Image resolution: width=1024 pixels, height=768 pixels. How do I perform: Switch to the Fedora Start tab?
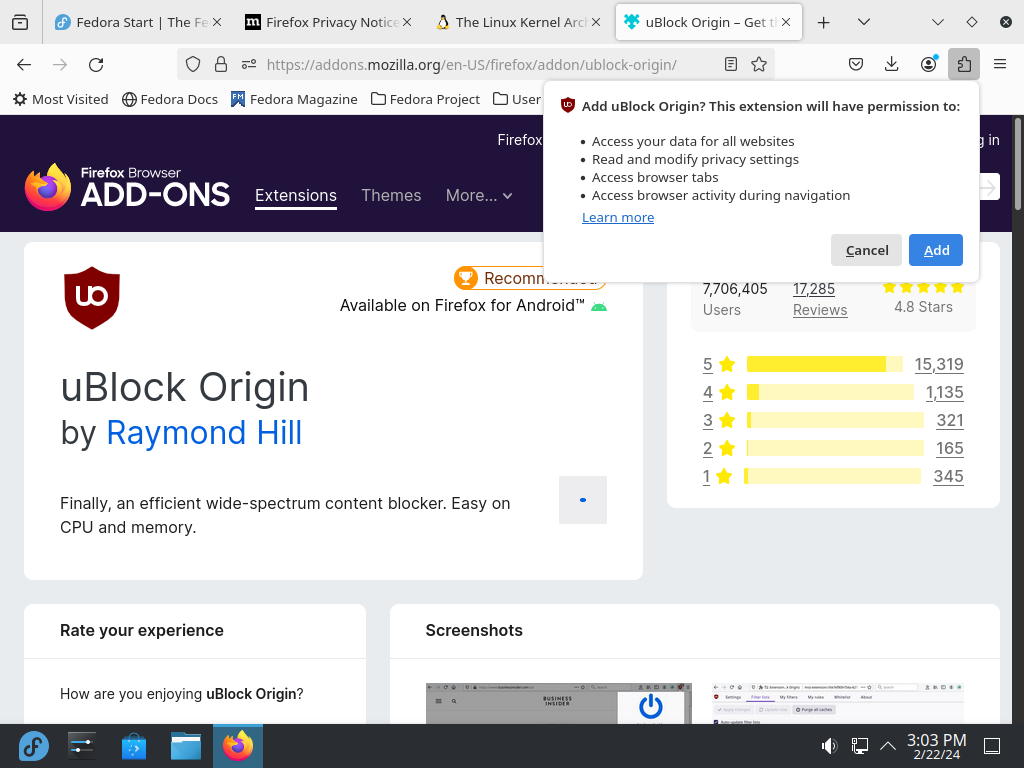[138, 22]
